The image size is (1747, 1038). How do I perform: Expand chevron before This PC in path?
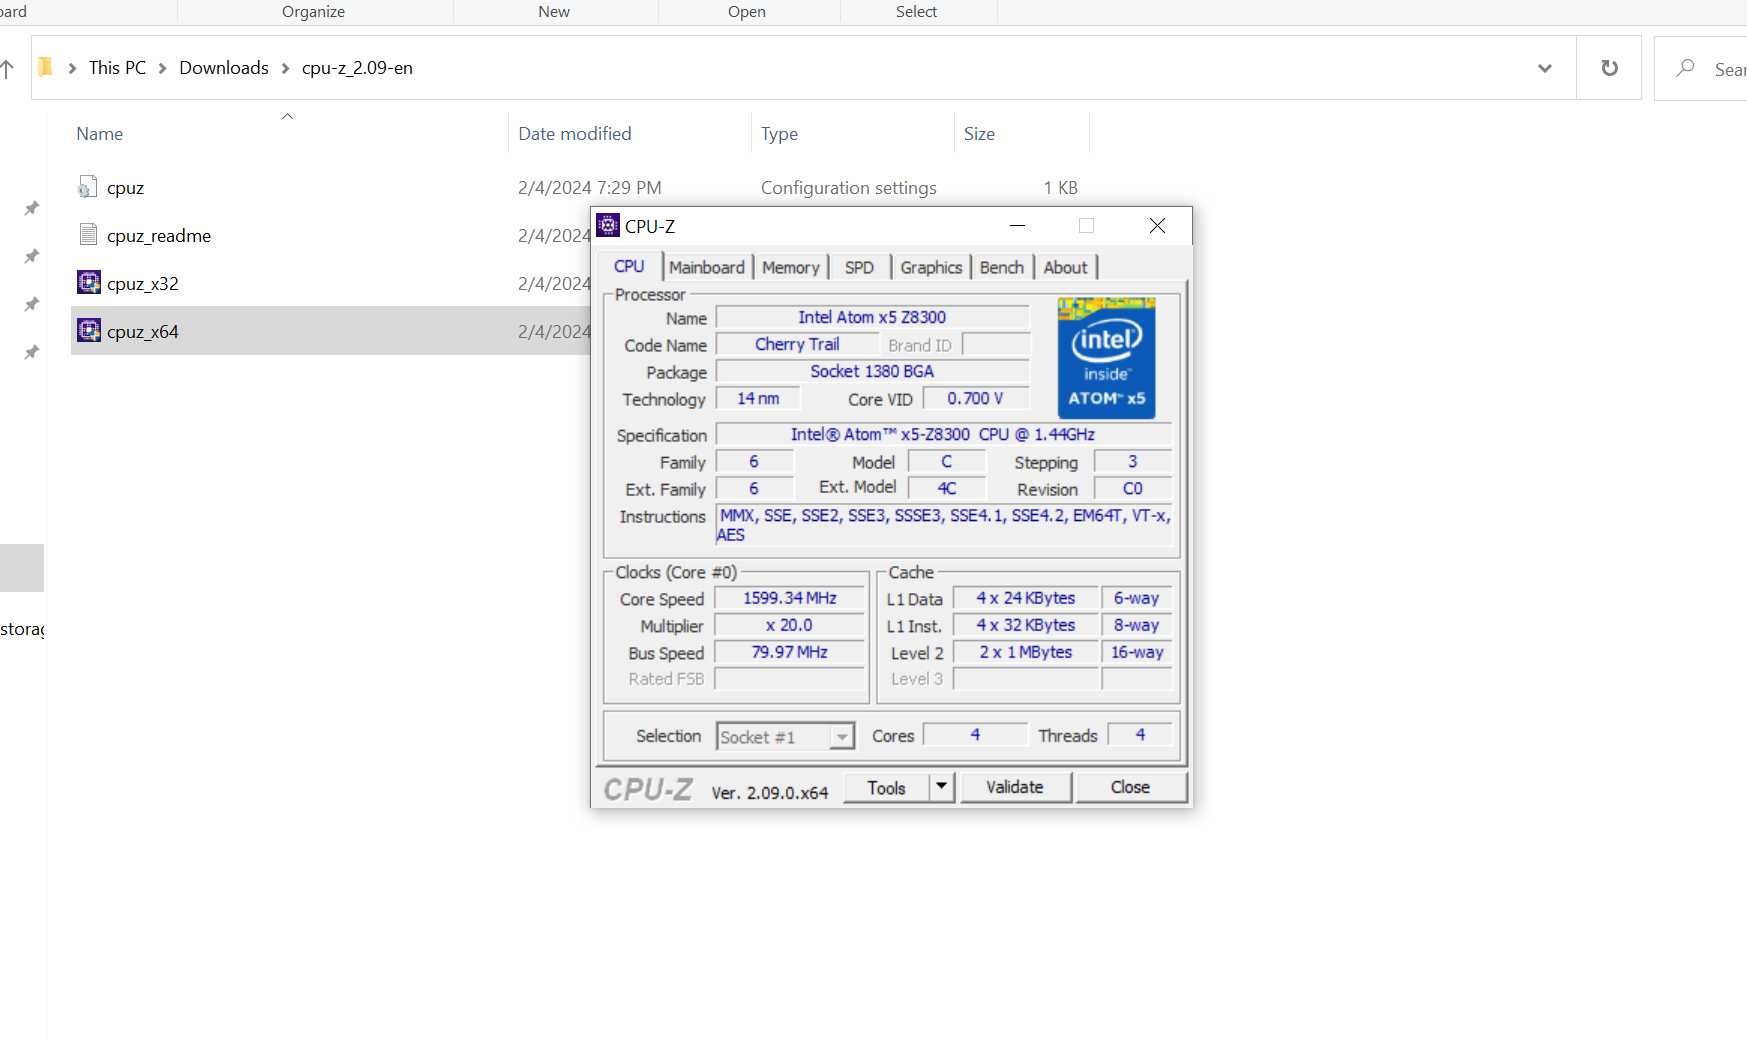pos(72,68)
